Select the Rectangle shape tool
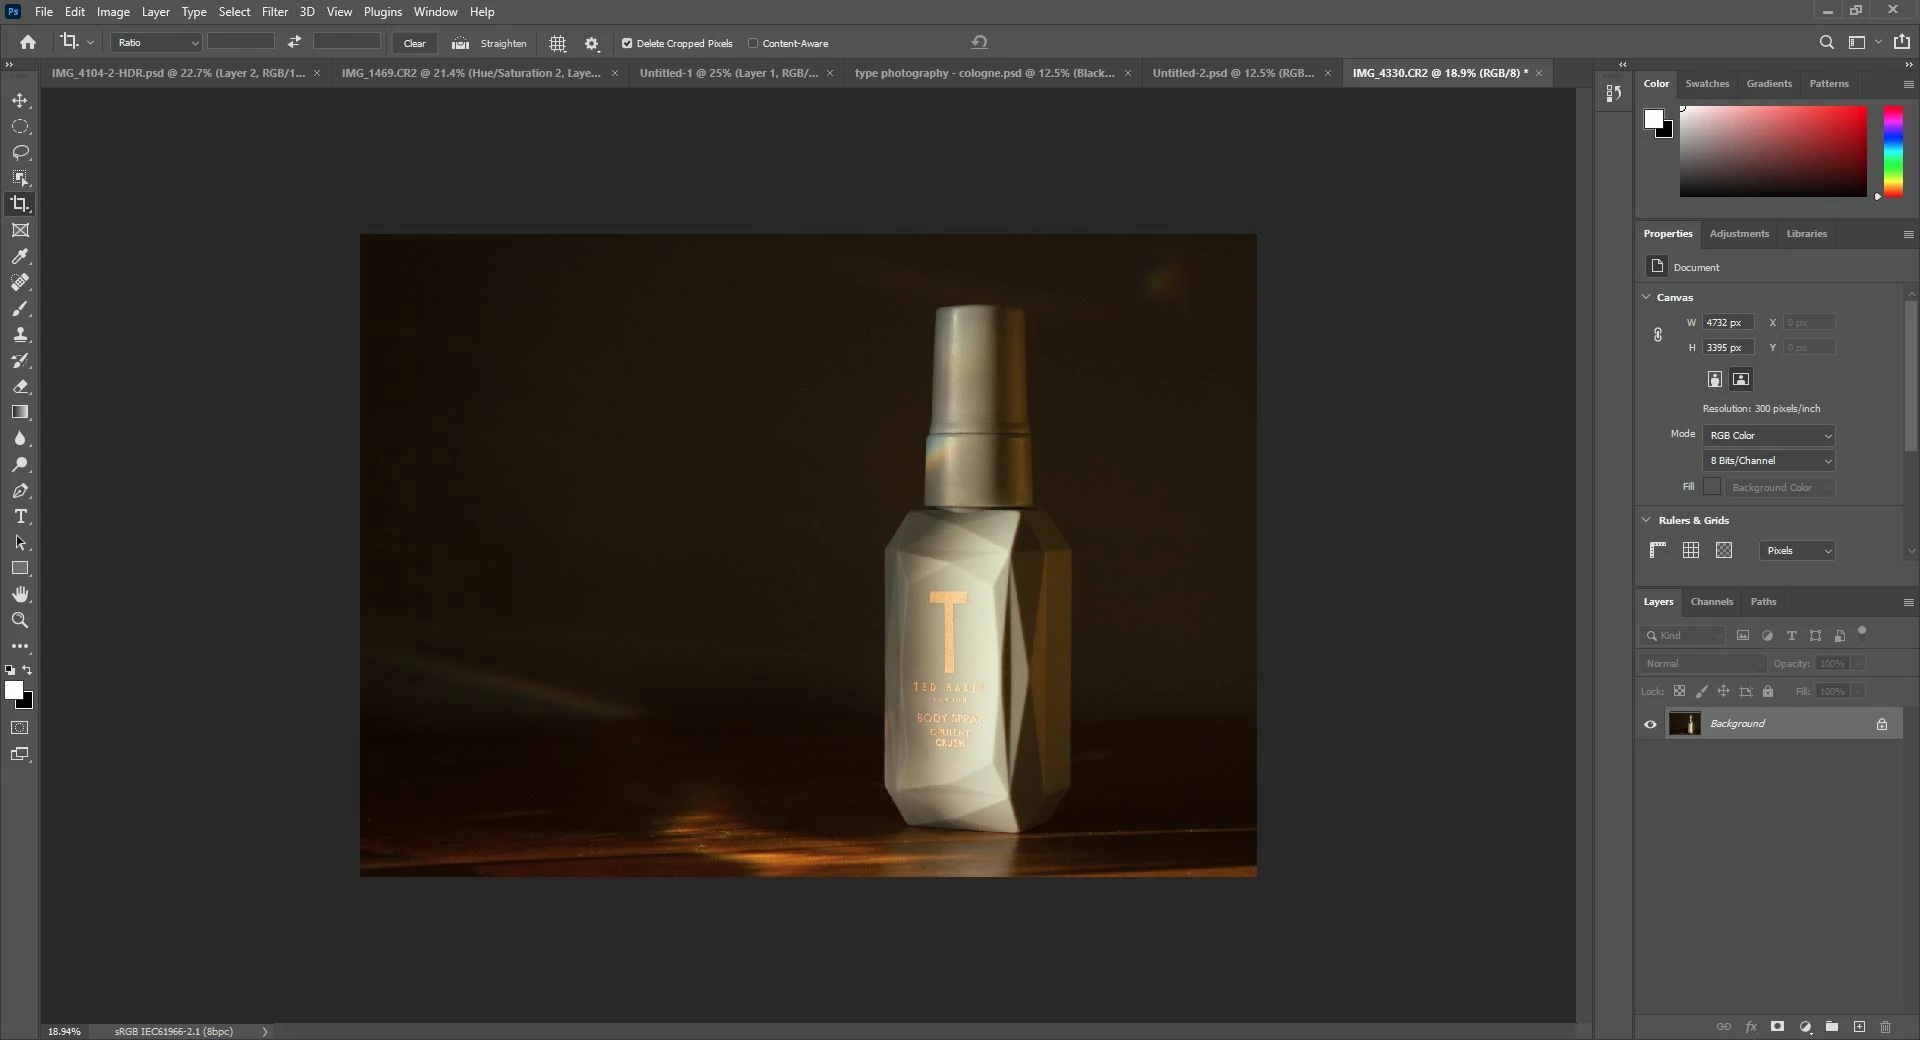 click(x=20, y=568)
